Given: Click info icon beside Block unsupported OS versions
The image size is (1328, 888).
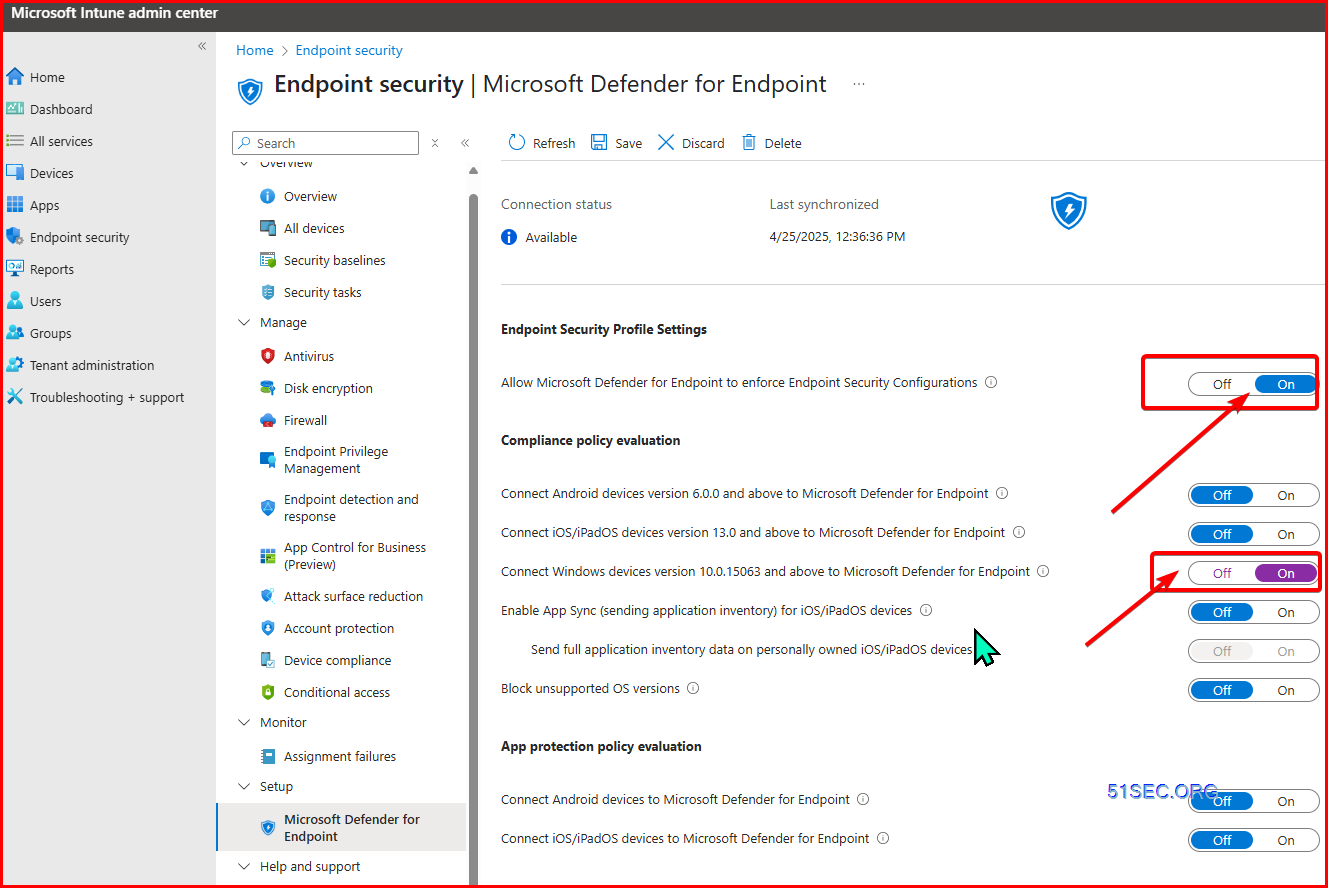Looking at the screenshot, I should pyautogui.click(x=693, y=688).
